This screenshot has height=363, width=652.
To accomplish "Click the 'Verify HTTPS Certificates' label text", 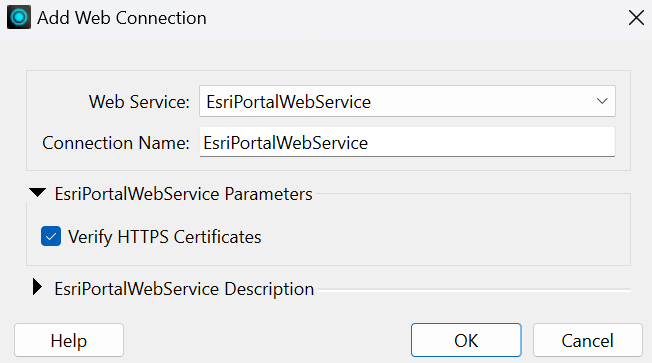I will pyautogui.click(x=165, y=237).
